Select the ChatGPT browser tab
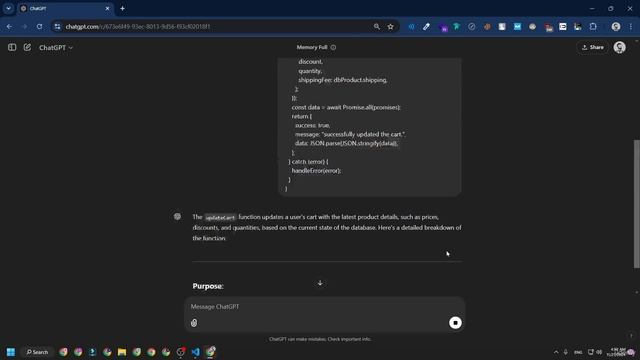 click(x=65, y=8)
